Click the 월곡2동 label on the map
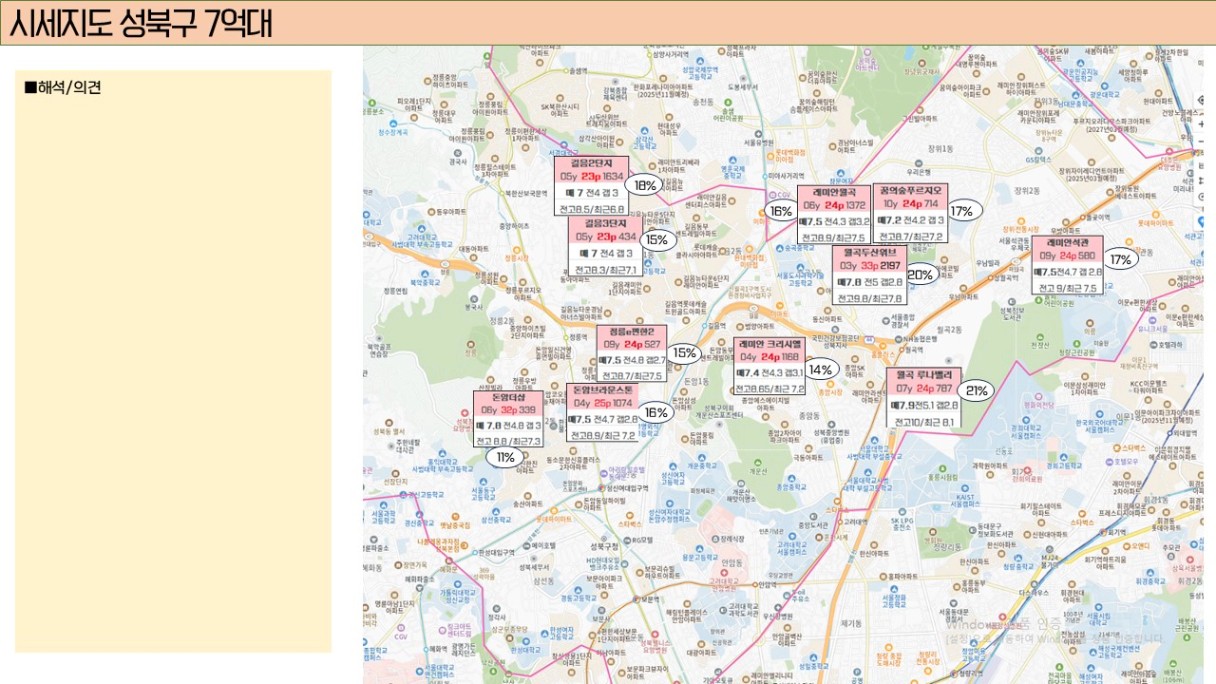 tap(950, 328)
